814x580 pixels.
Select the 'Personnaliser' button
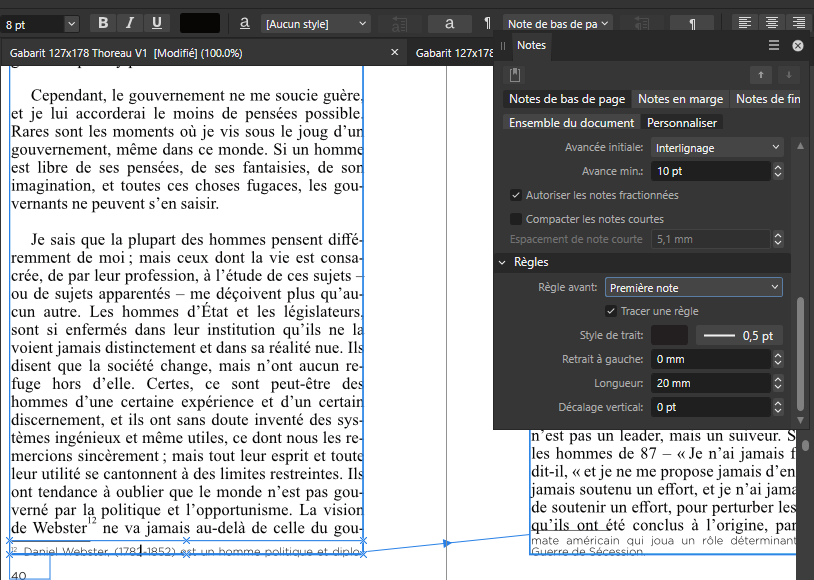[682, 123]
